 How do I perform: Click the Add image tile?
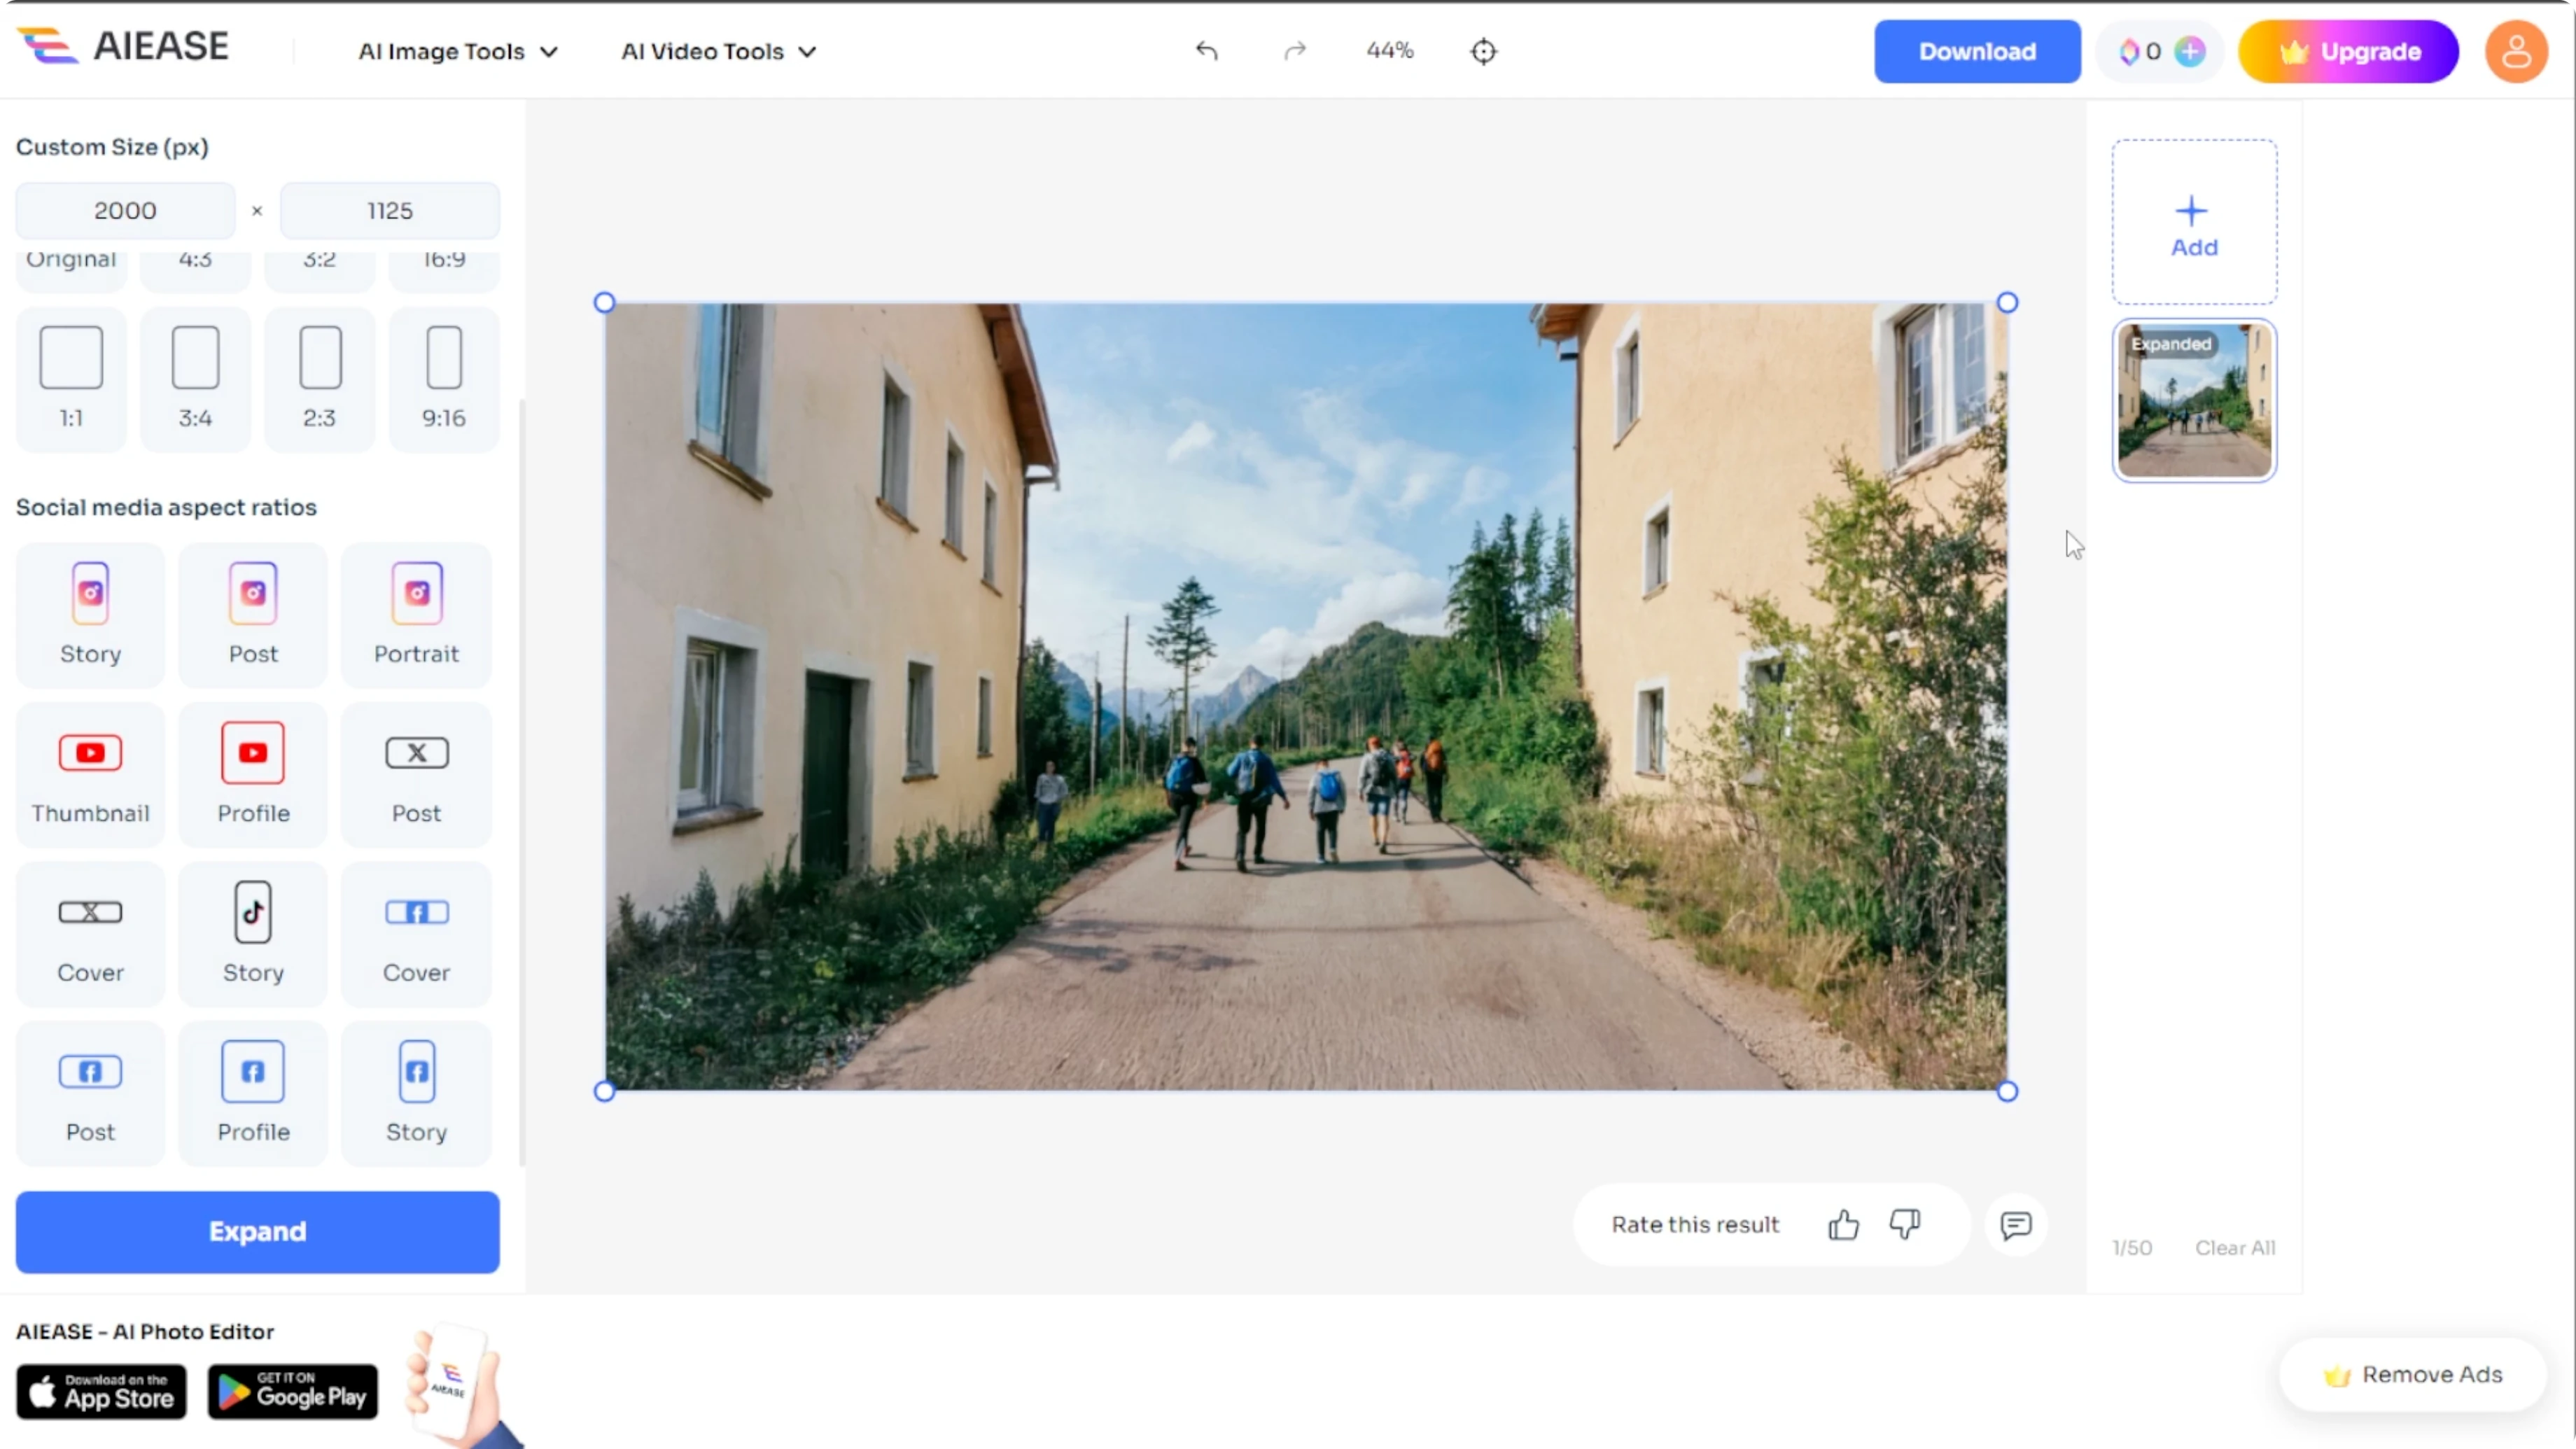[x=2194, y=222]
